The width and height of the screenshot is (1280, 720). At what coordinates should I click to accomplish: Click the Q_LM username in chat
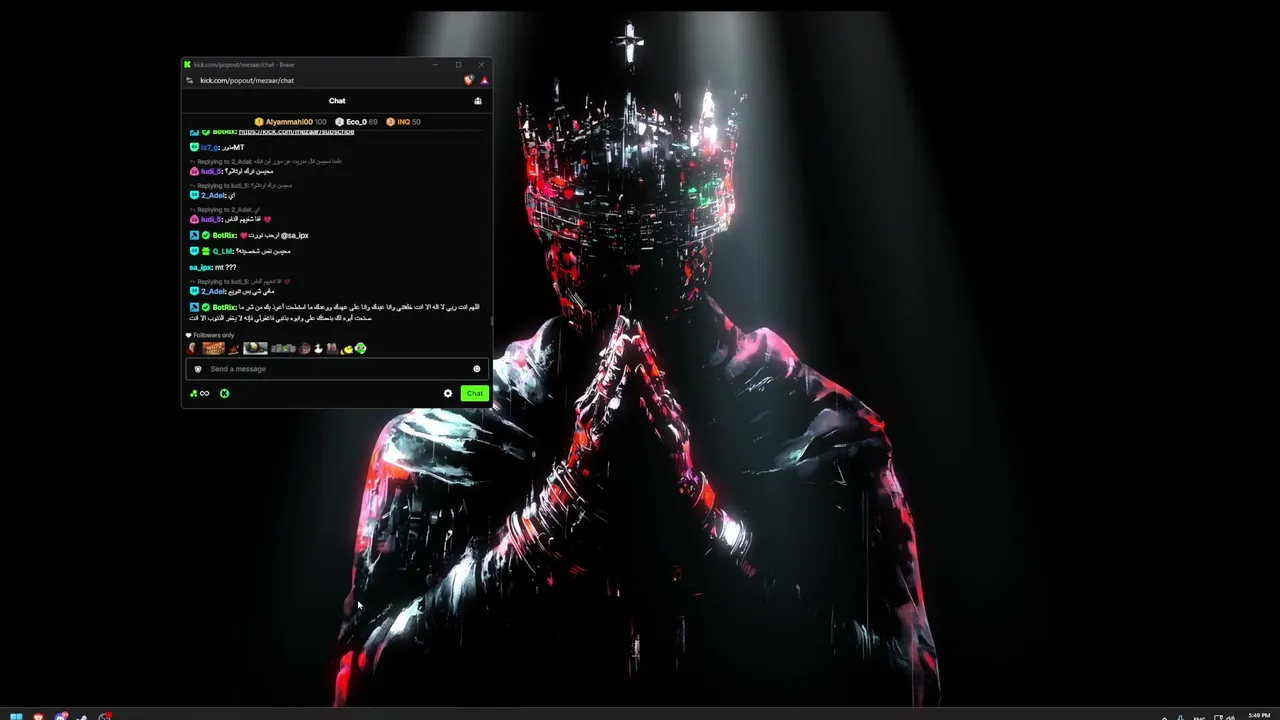[x=222, y=251]
